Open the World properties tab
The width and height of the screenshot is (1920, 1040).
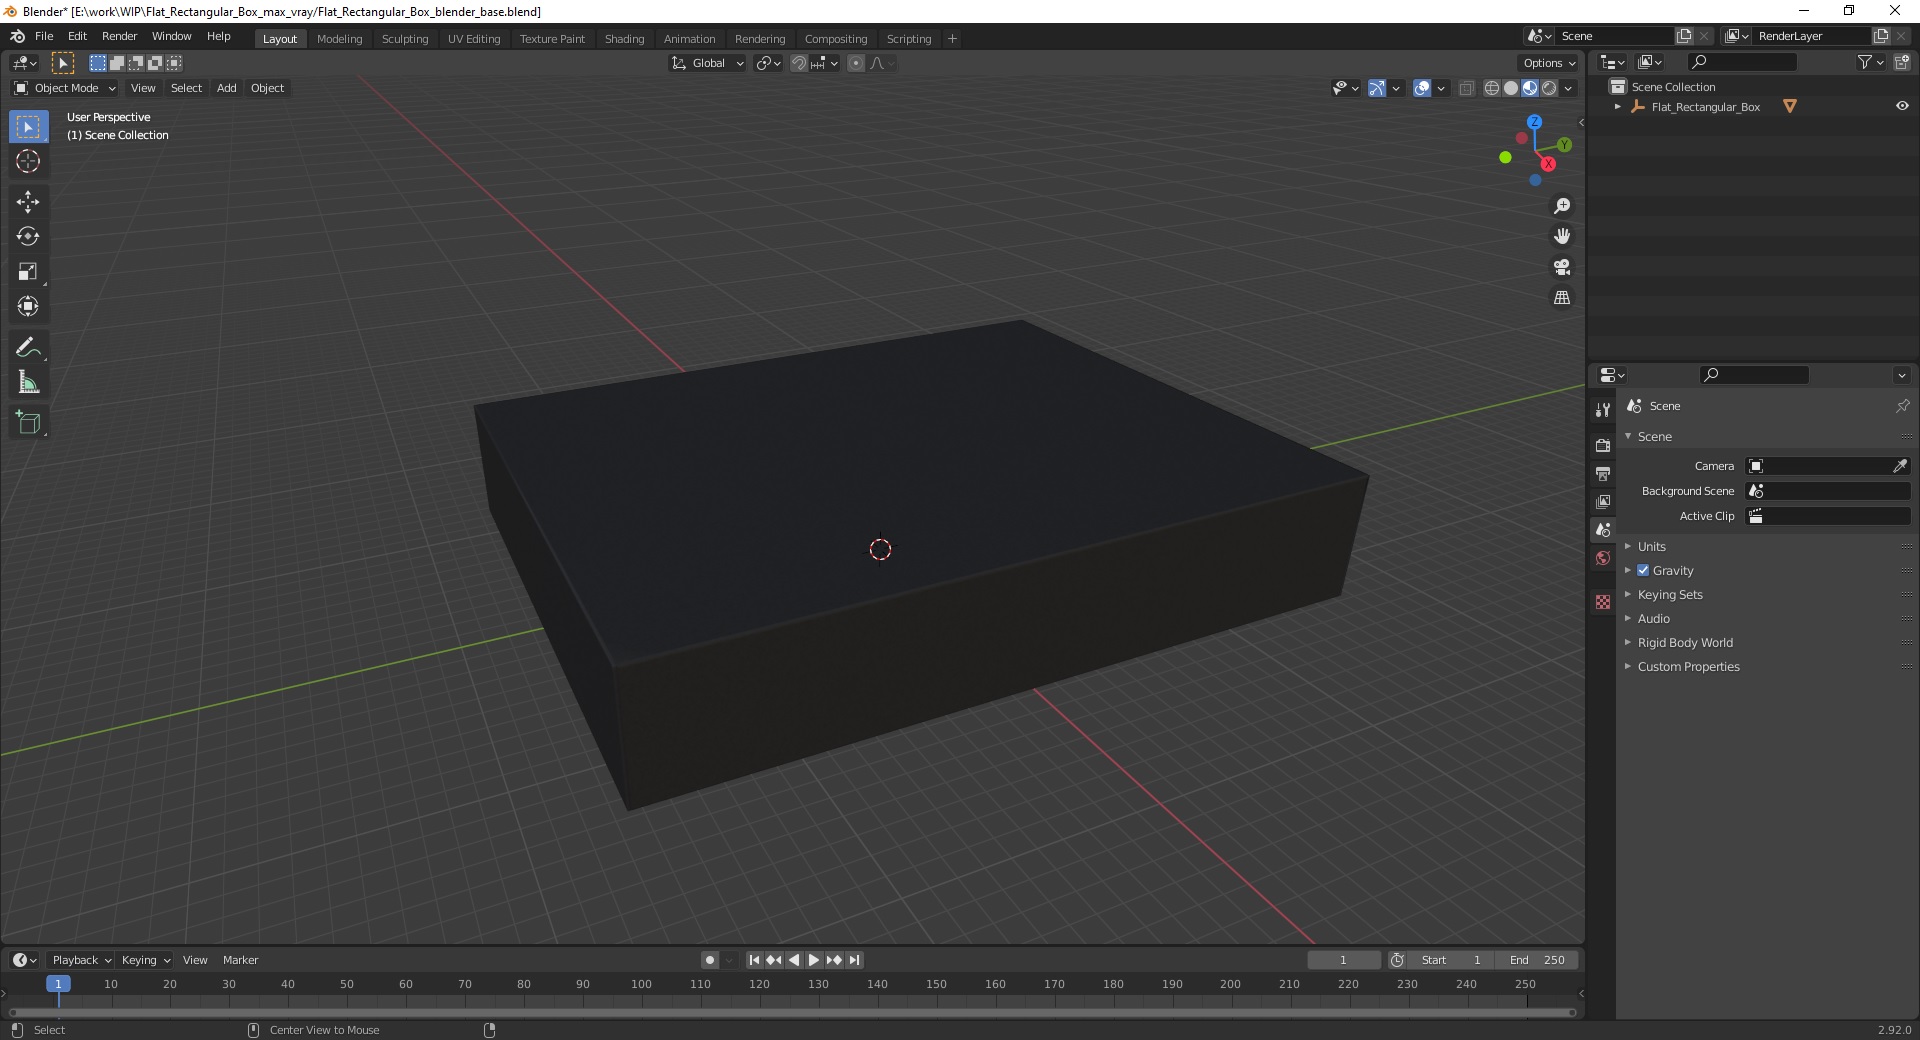[1603, 558]
